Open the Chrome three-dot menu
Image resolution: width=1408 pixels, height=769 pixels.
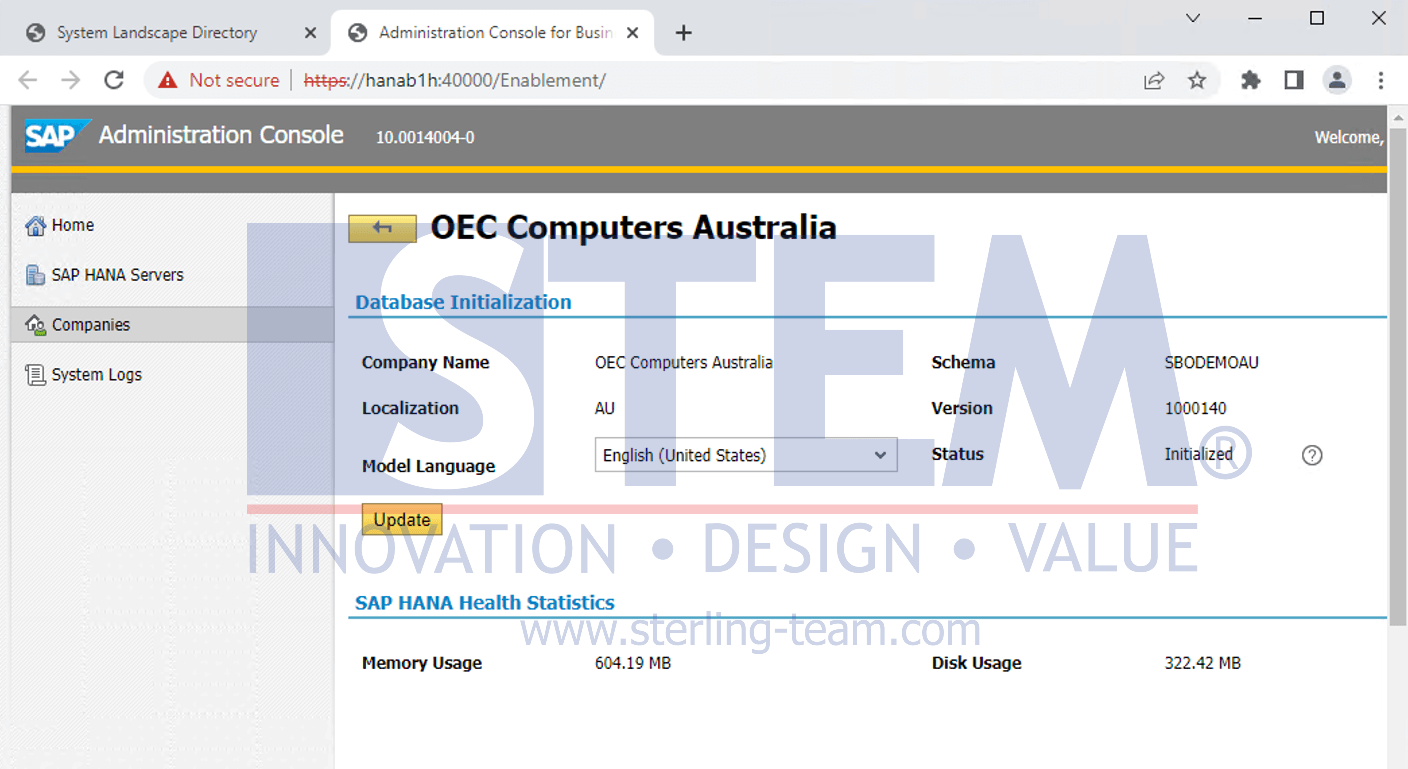coord(1381,80)
